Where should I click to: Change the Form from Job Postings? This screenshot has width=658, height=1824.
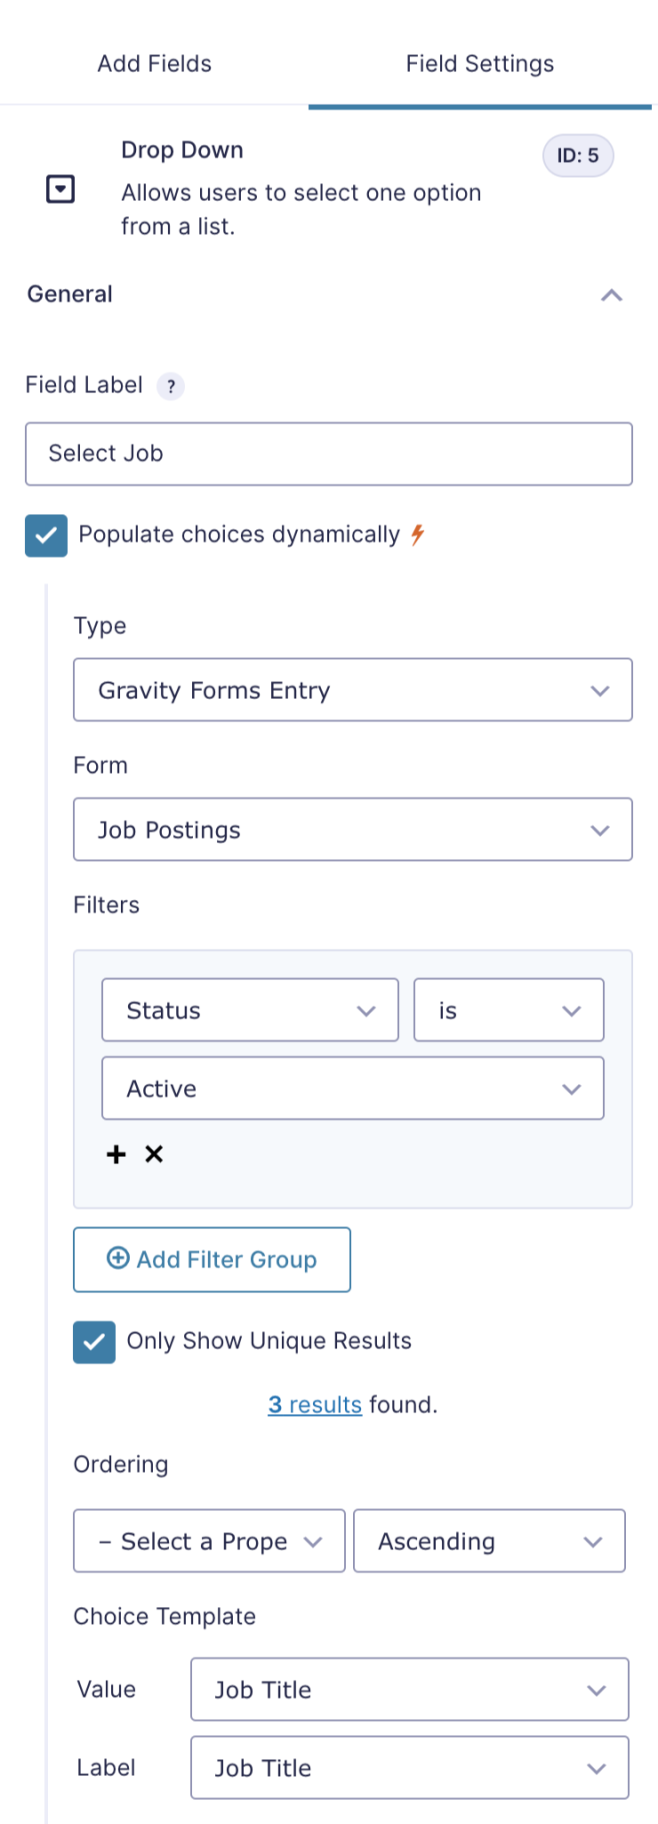(x=353, y=829)
